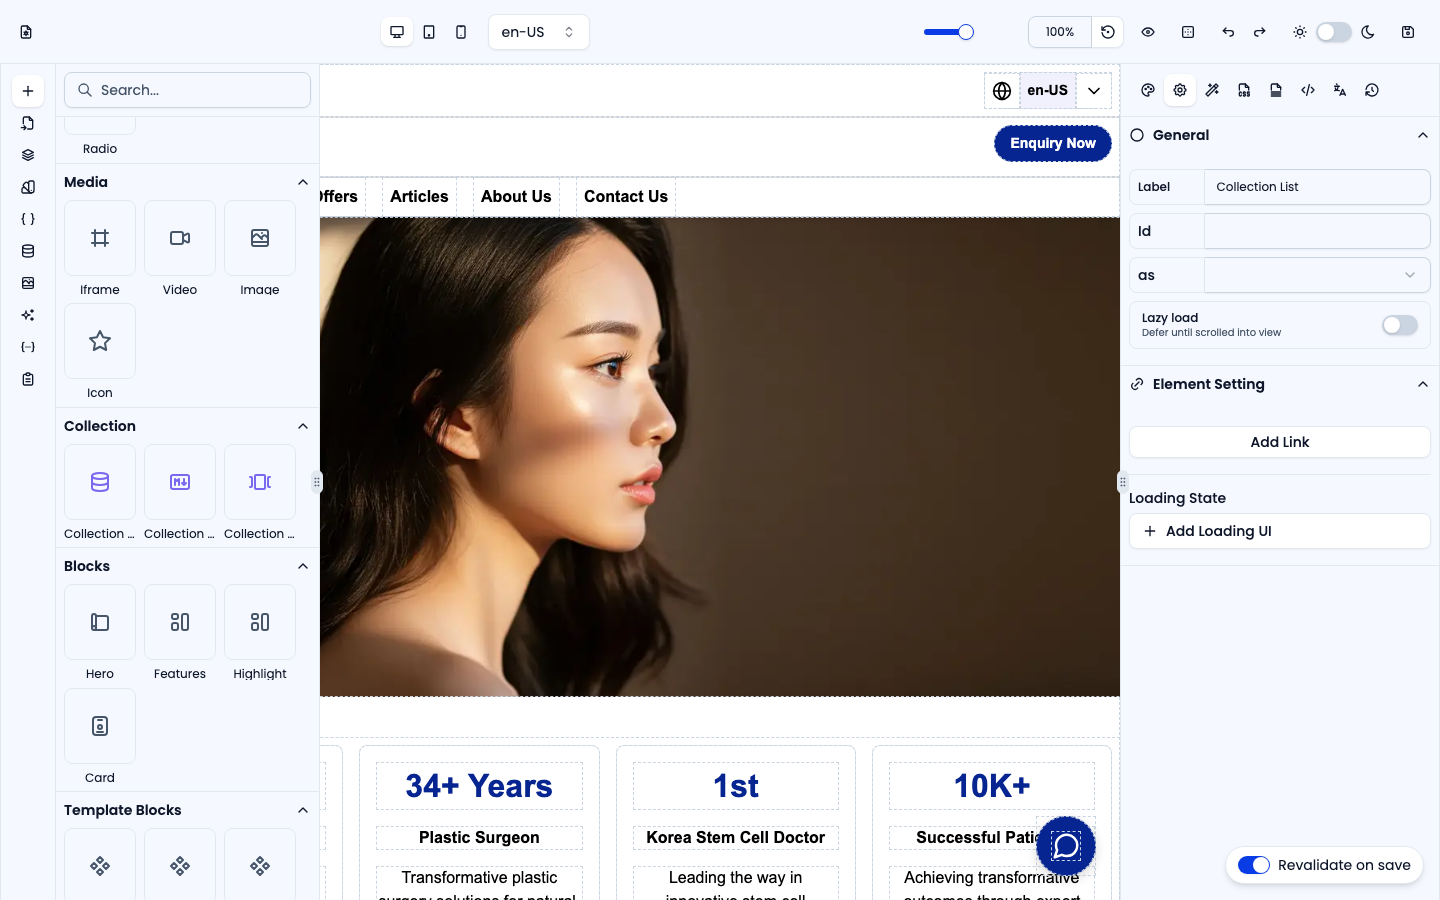Select the Video media element
The image size is (1440, 900).
[x=180, y=238]
